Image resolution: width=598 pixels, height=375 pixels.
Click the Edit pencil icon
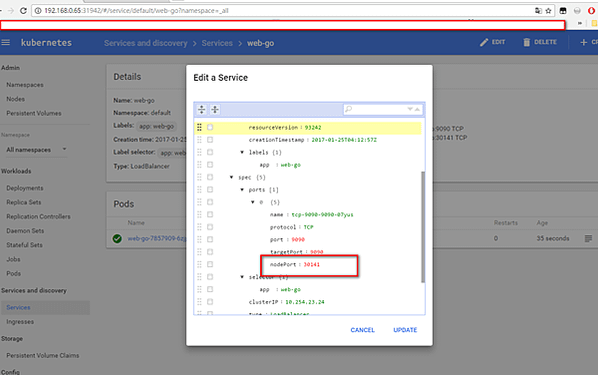point(484,42)
